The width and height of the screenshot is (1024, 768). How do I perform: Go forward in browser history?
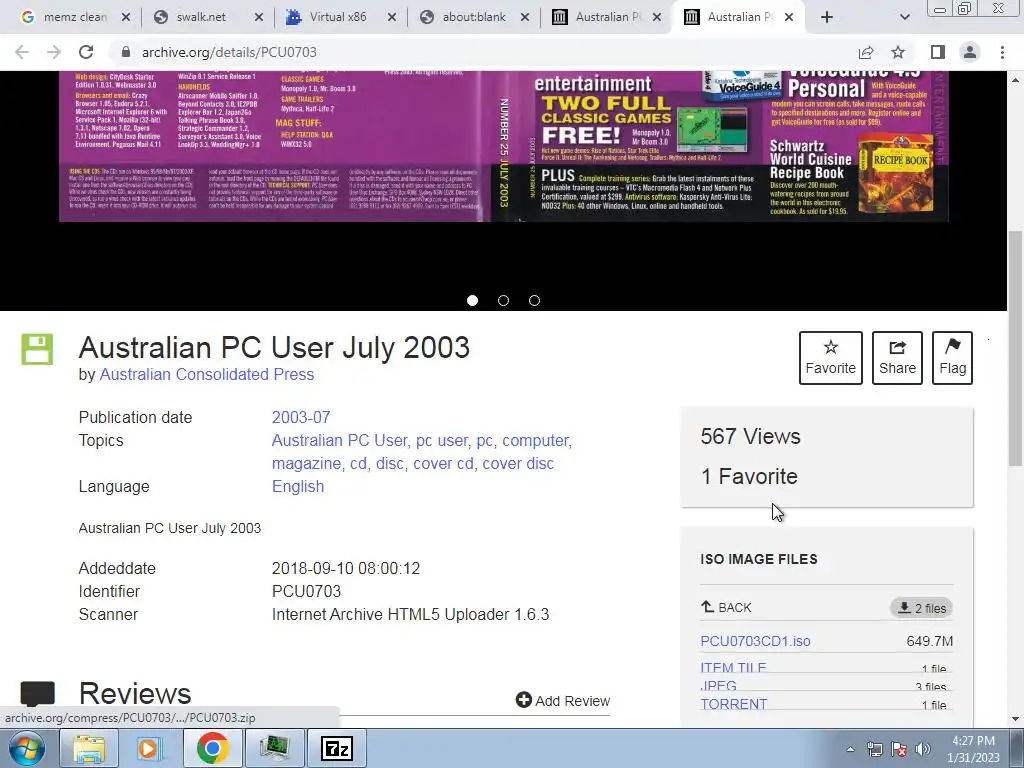pos(54,52)
